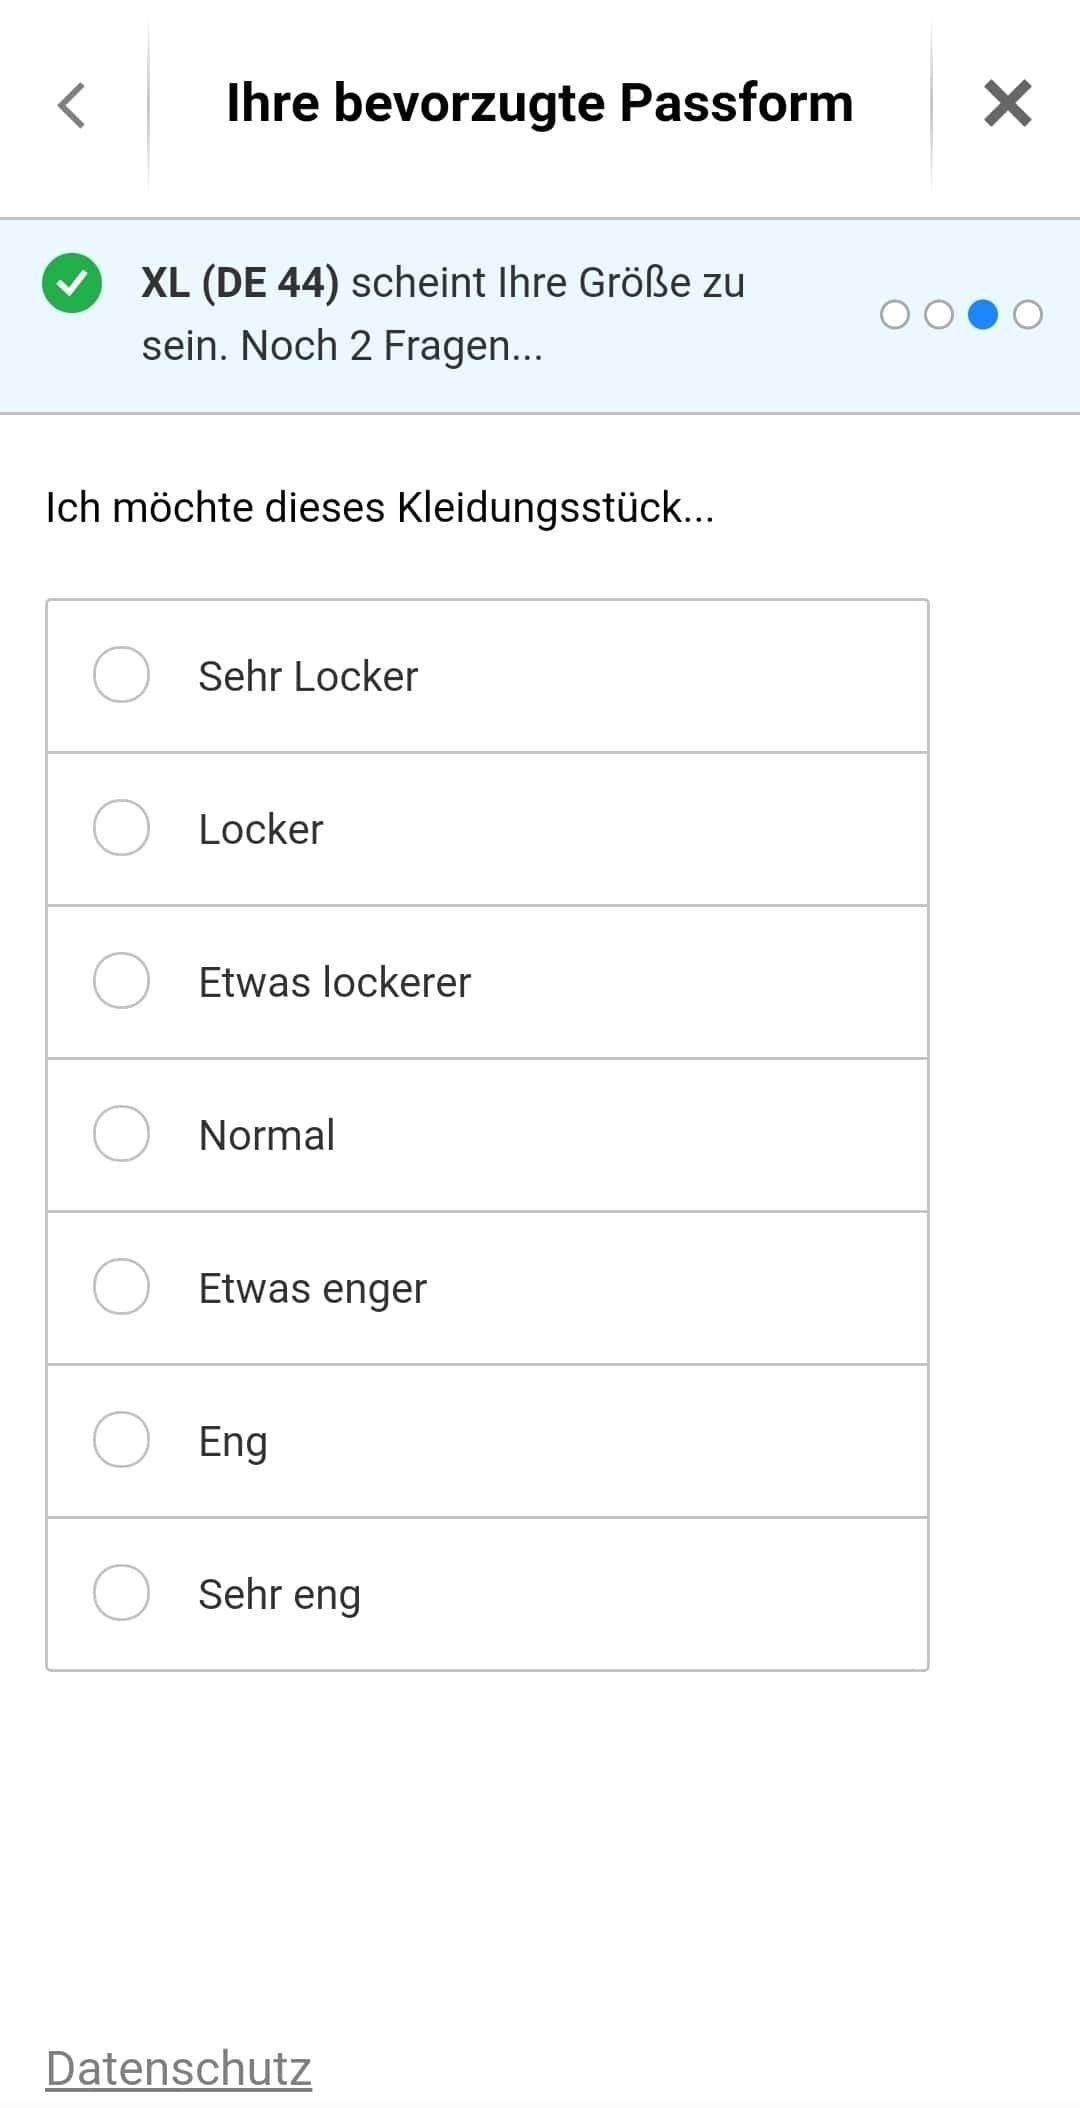Click the 'Normal' option label text

267,1136
